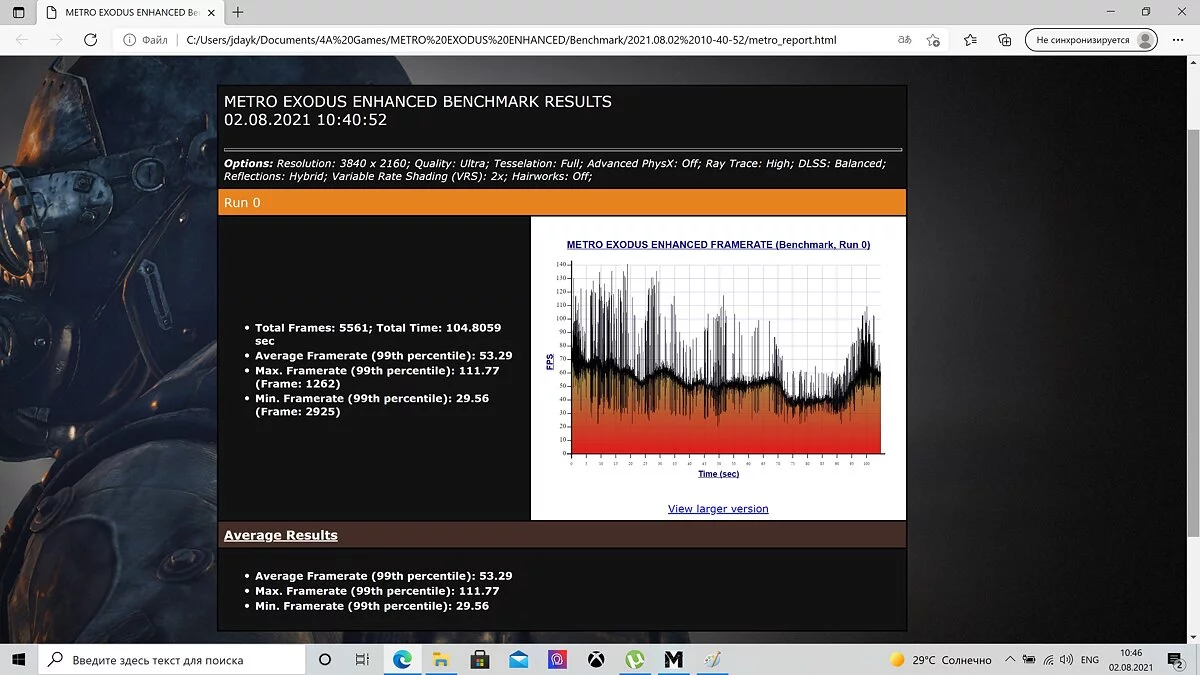This screenshot has width=1200, height=675.
Task: Open Xbox app on taskbar
Action: tap(596, 660)
